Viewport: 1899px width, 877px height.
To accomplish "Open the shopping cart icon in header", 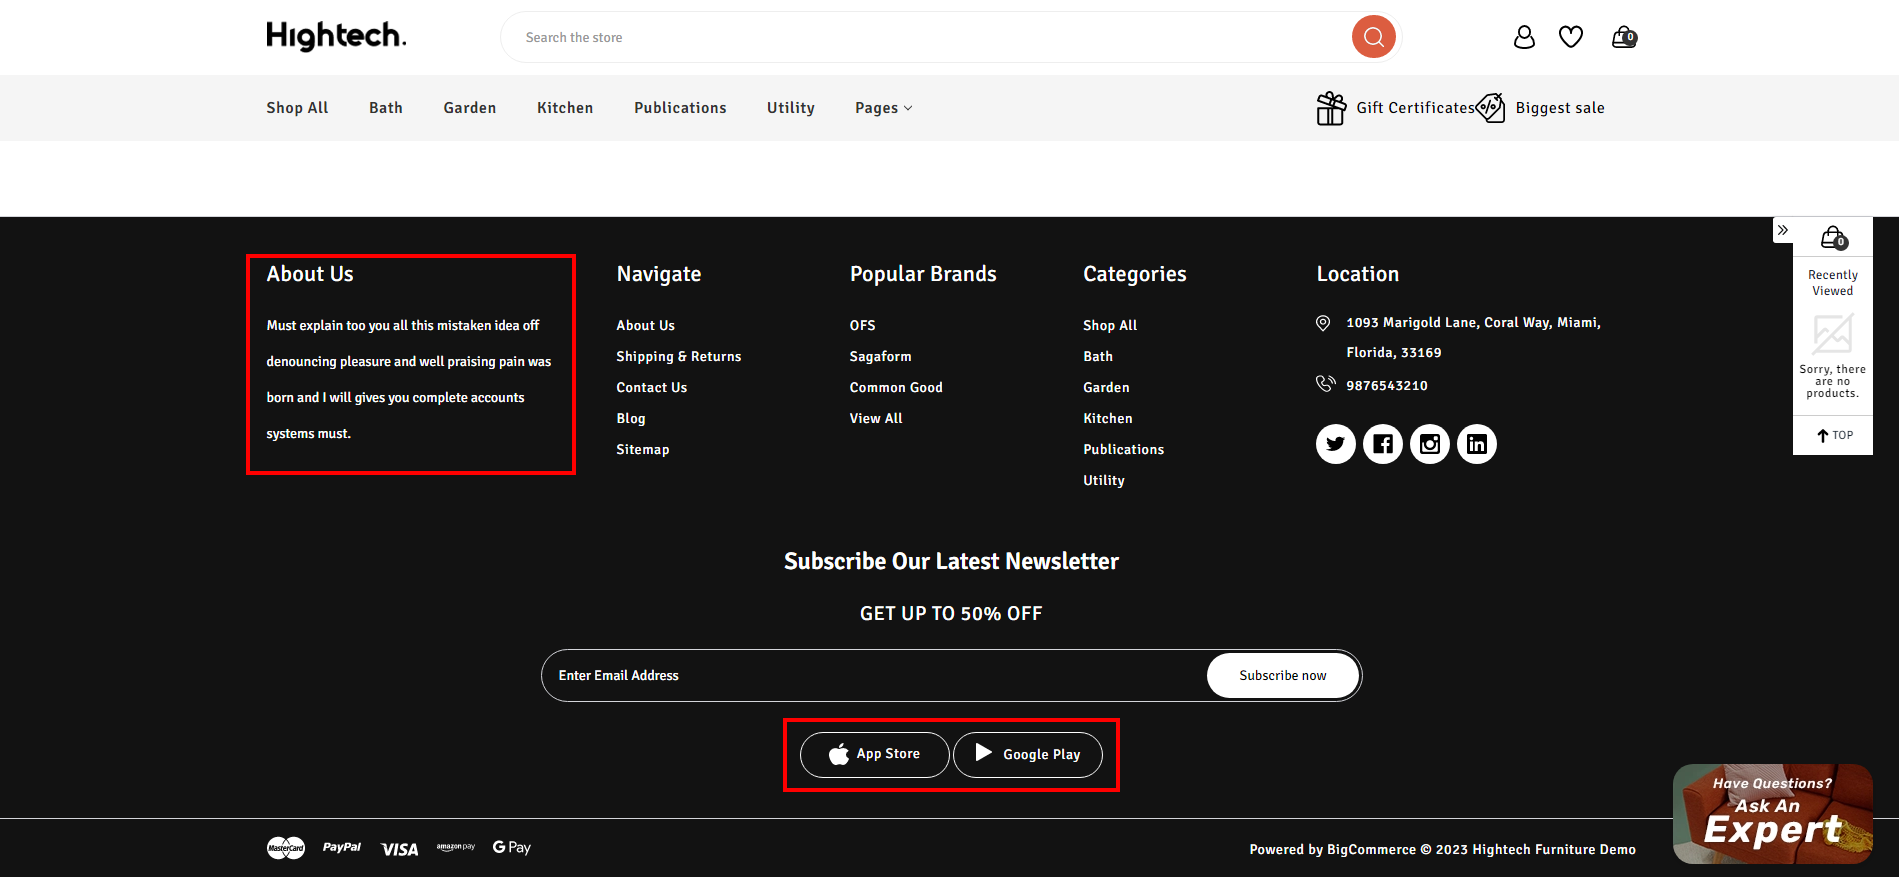I will (1623, 37).
